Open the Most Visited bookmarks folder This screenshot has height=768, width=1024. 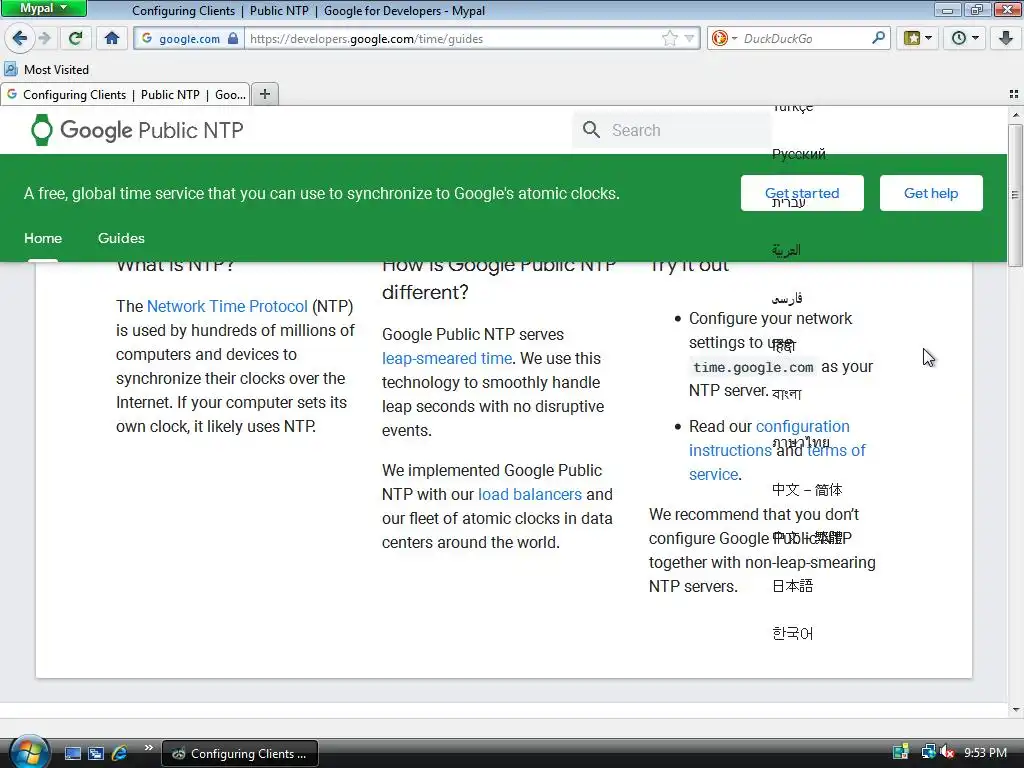(x=46, y=69)
